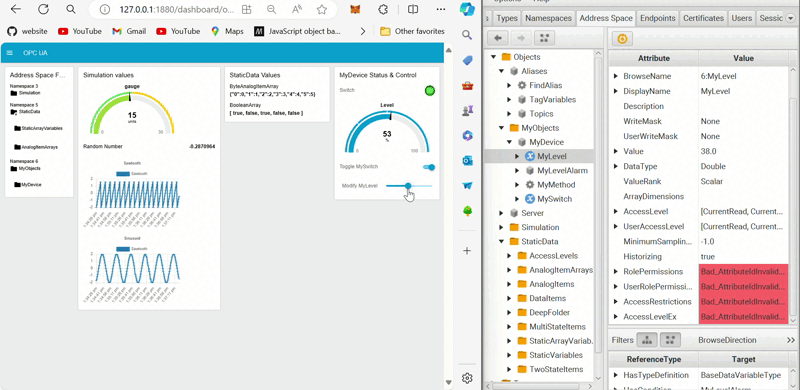The image size is (800, 390).
Task: Open the read aloud icon in address bar
Action: [x=296, y=9]
